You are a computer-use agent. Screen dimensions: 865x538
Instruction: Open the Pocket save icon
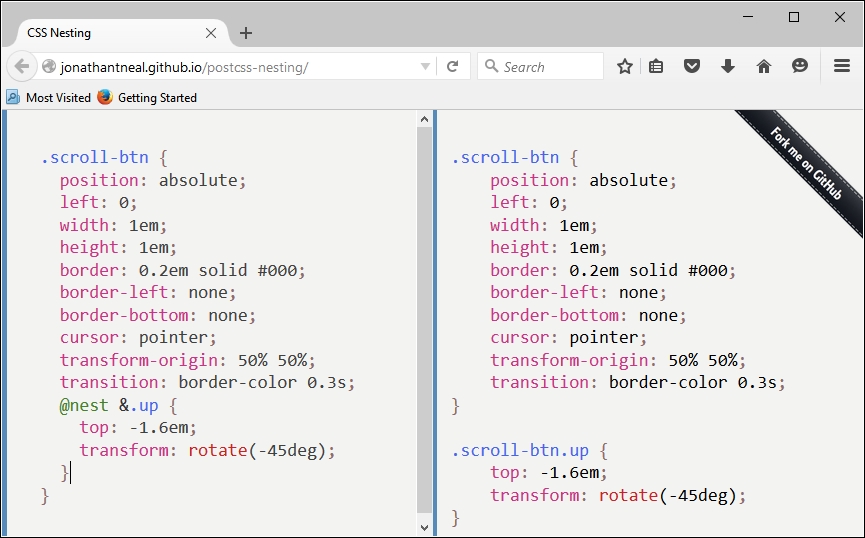pyautogui.click(x=691, y=66)
